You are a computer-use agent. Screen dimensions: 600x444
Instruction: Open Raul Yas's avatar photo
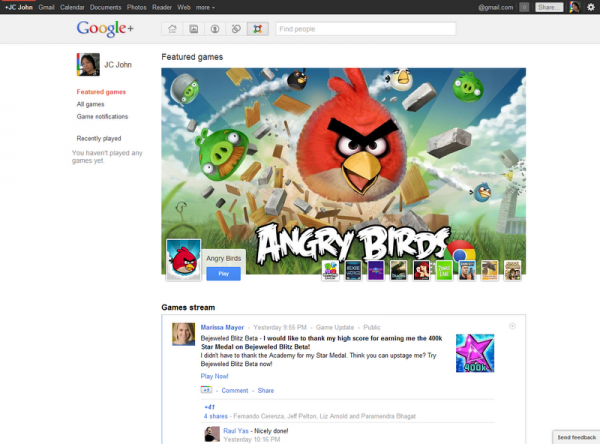point(212,434)
